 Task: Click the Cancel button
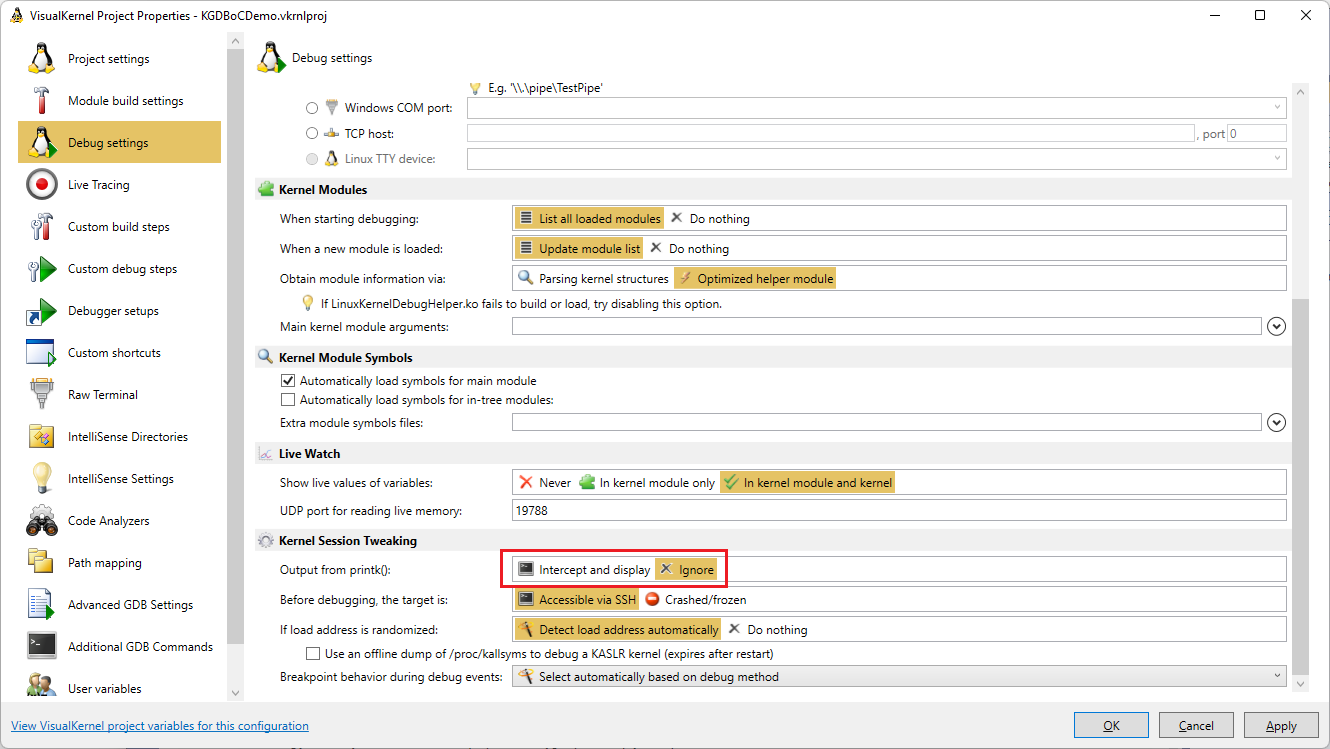[x=1196, y=725]
